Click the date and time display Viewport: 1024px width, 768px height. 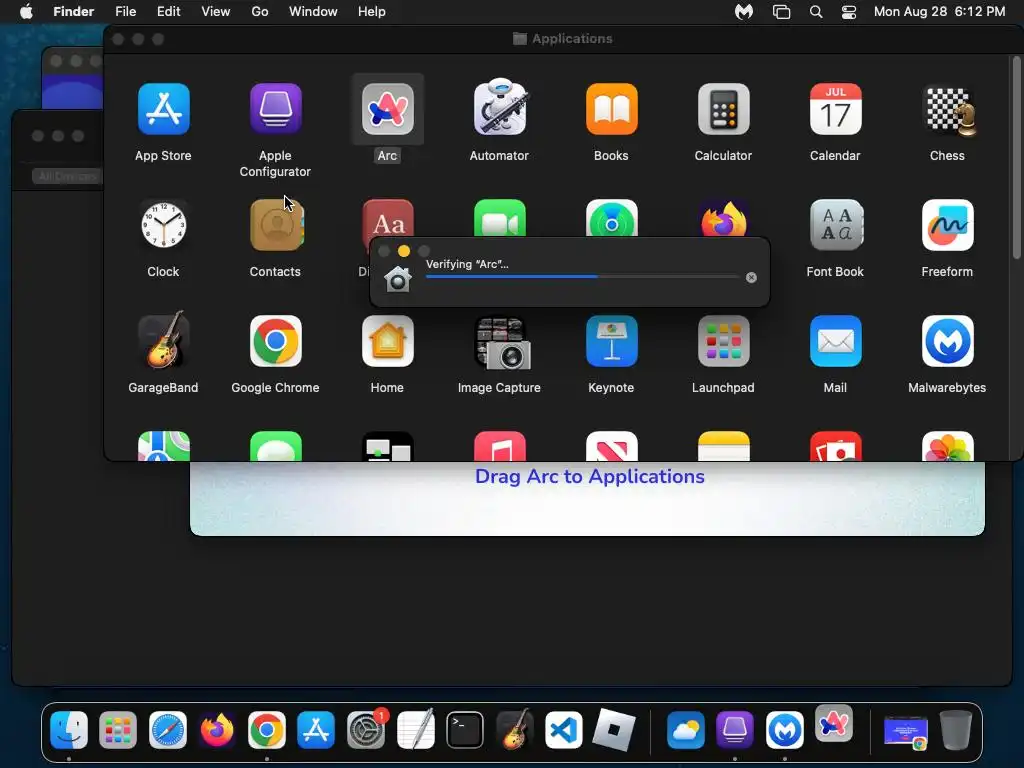click(x=939, y=12)
